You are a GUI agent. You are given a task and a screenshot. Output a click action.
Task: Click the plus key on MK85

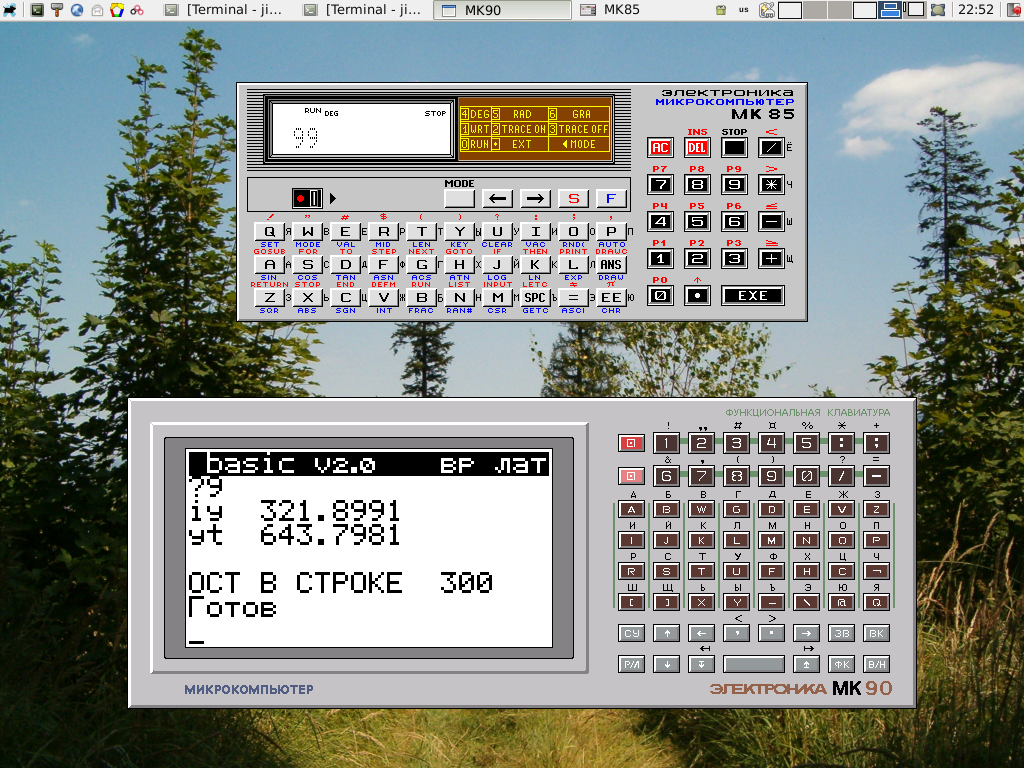click(x=771, y=259)
